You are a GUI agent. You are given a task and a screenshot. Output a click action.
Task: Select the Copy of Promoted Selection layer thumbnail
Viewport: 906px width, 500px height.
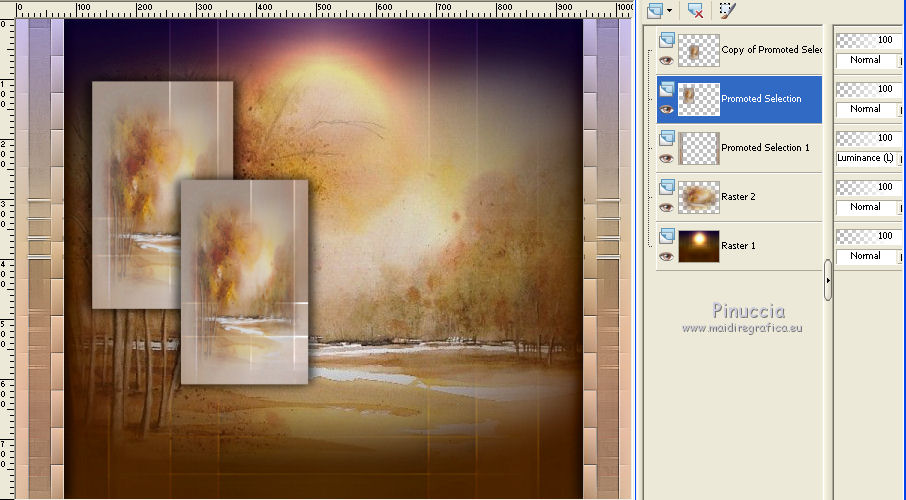tap(699, 50)
